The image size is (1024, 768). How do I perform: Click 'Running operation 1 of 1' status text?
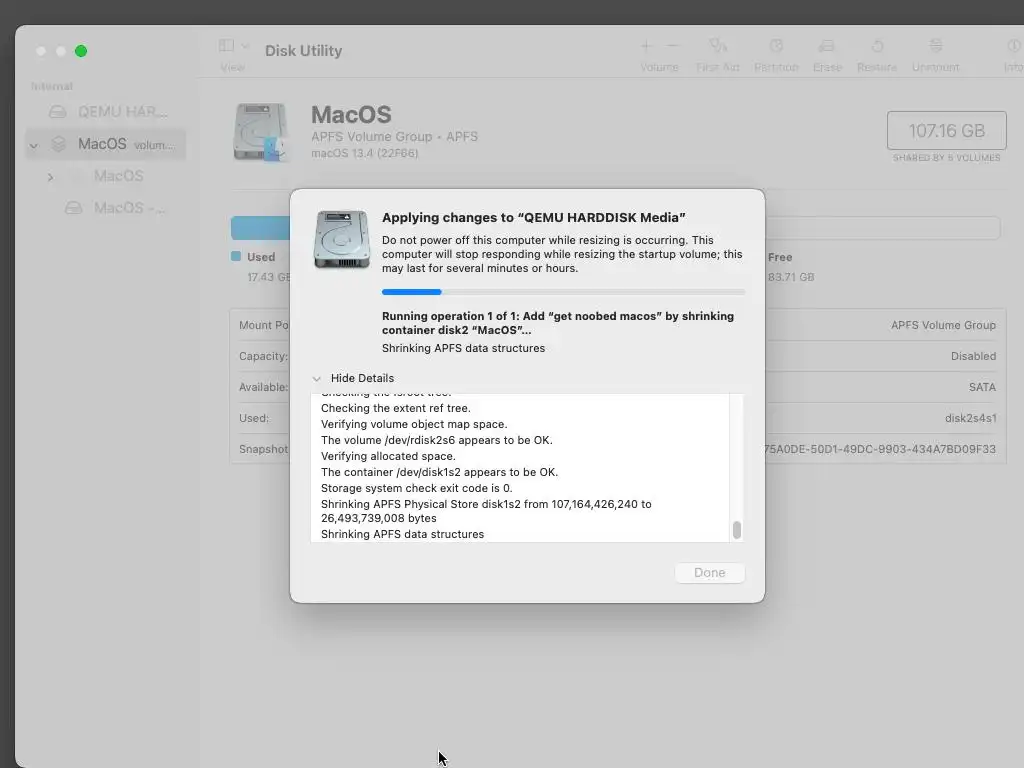pos(558,323)
